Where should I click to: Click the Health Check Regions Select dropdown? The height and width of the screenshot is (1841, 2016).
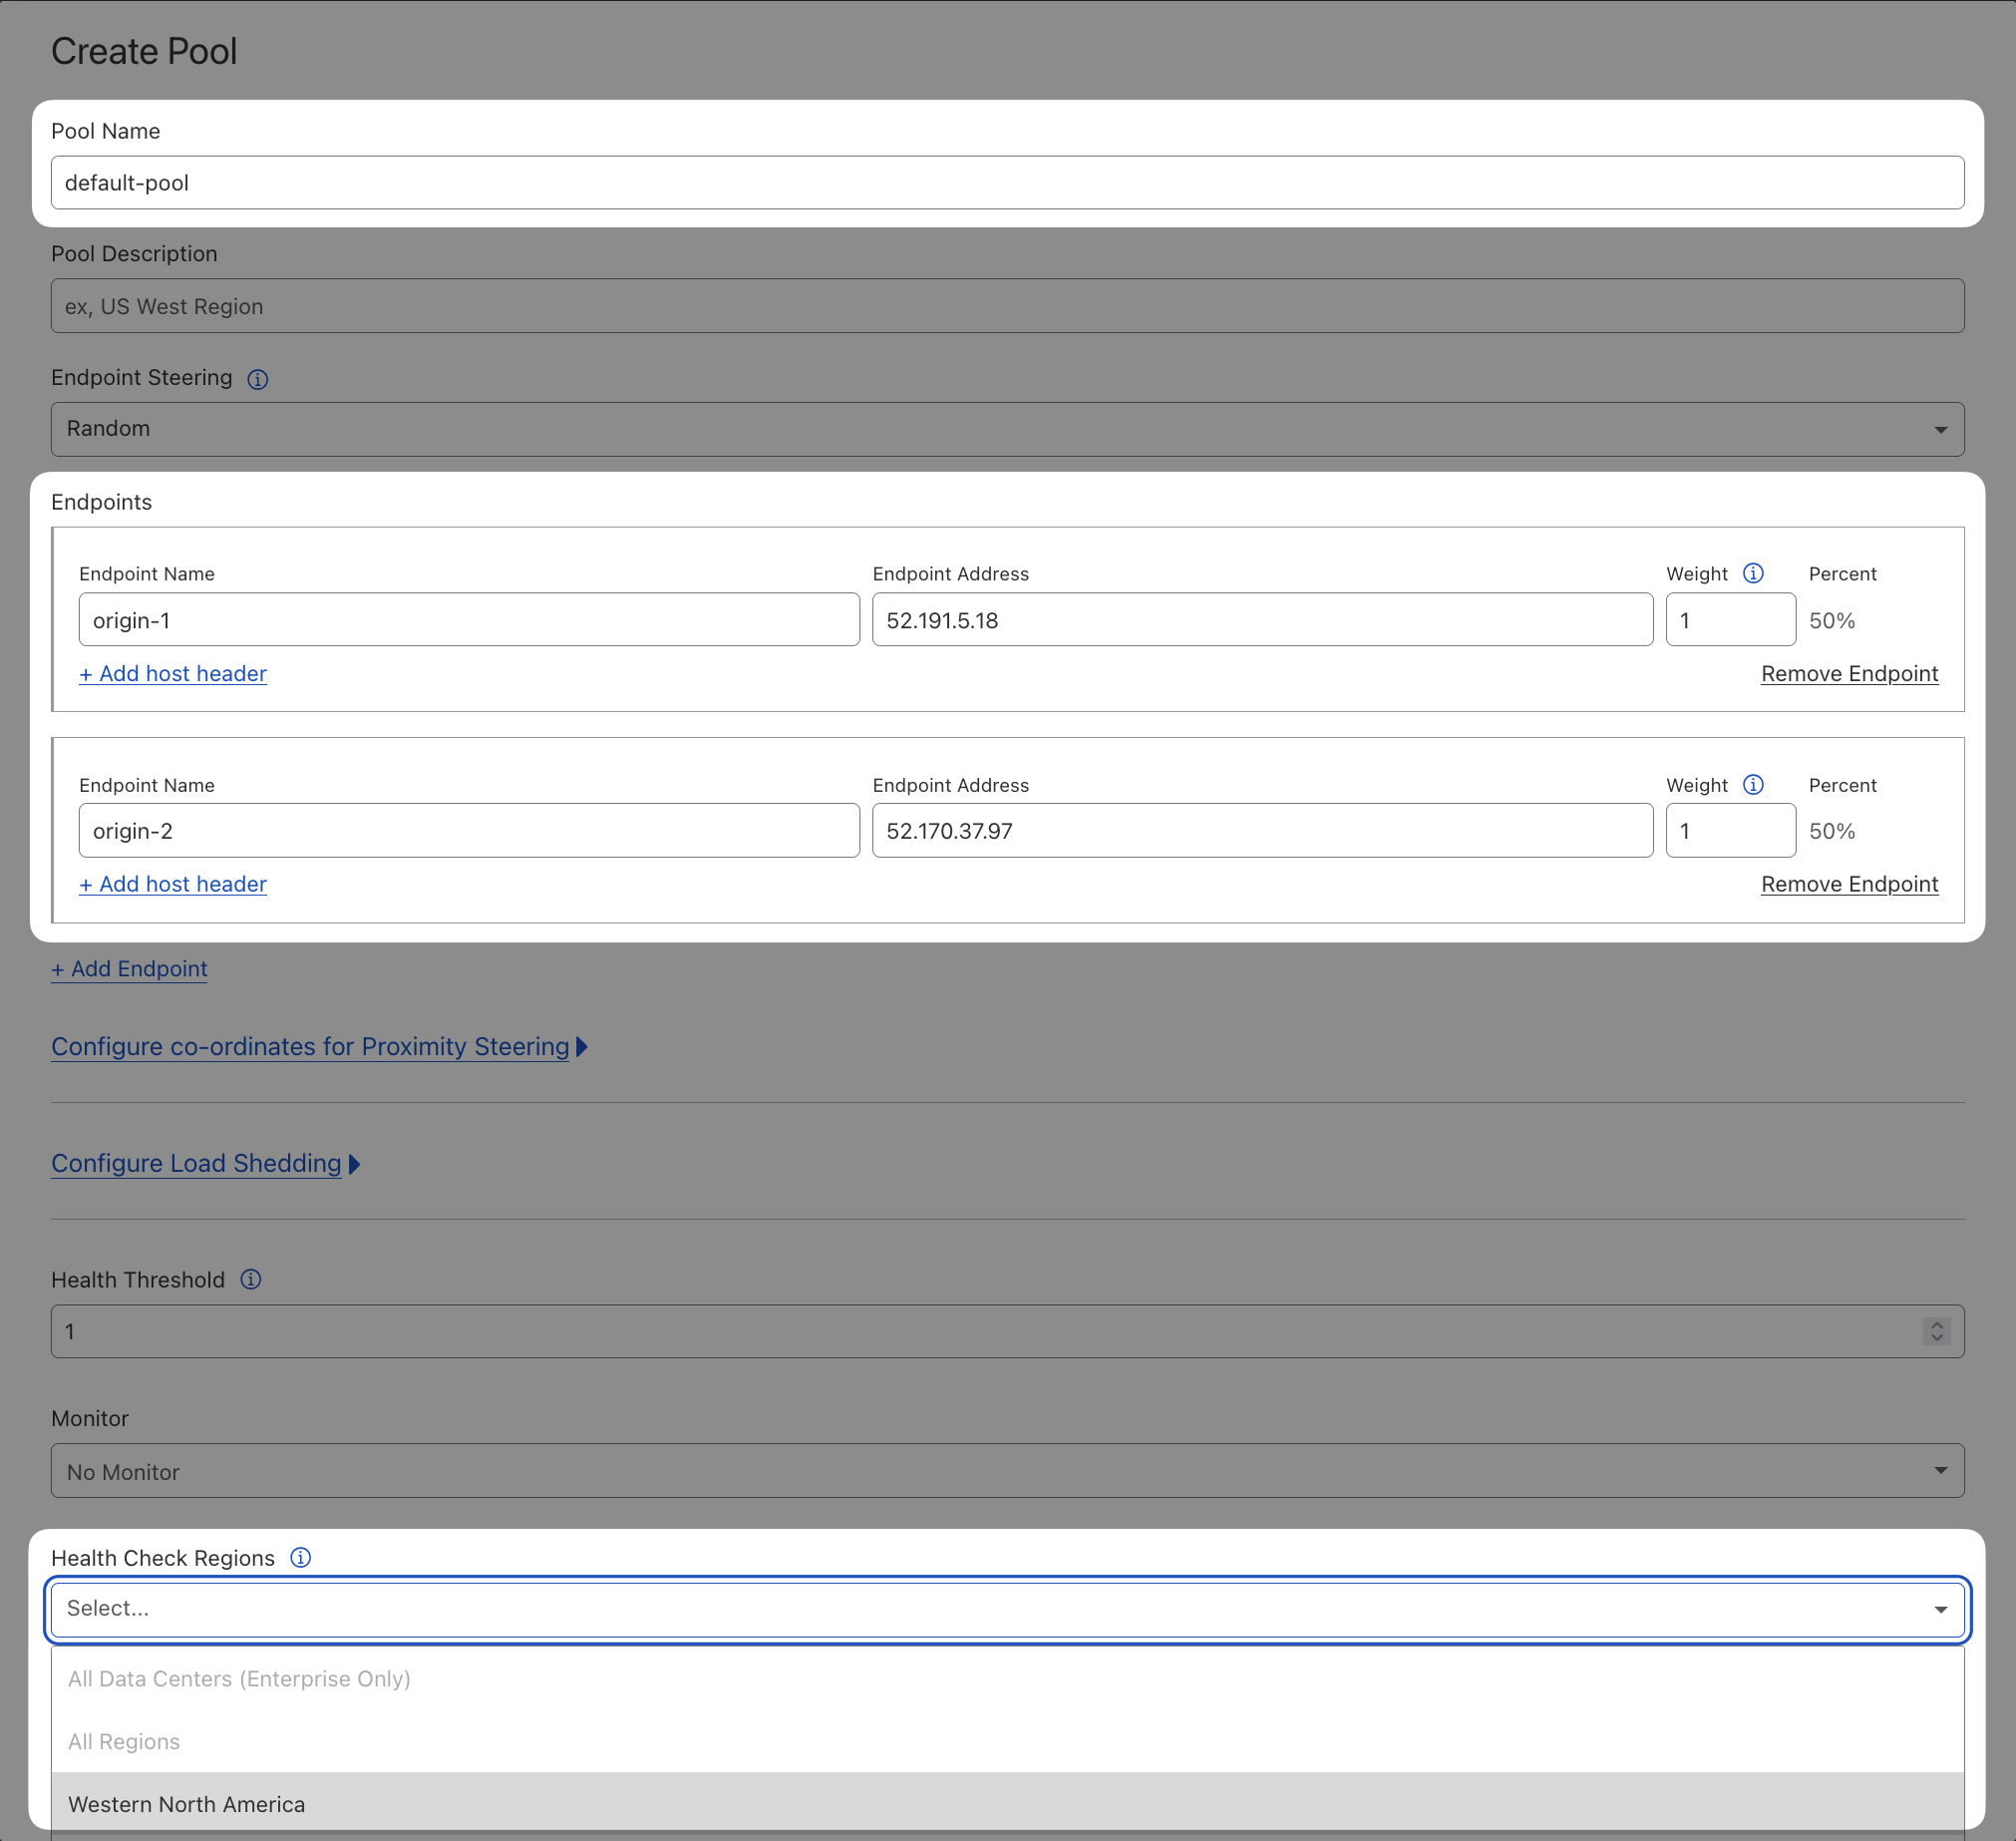[1007, 1609]
